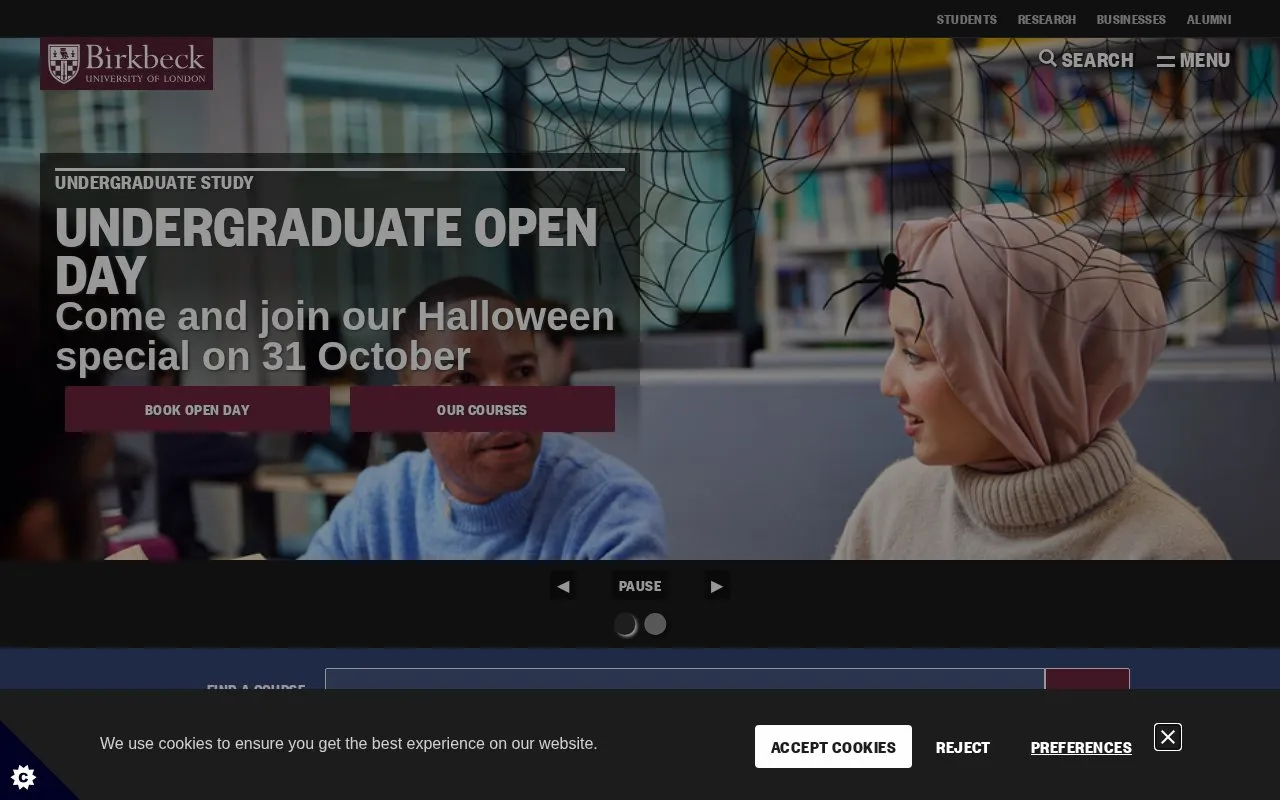Image resolution: width=1280 pixels, height=800 pixels.
Task: Open Our Courses button
Action: point(482,409)
